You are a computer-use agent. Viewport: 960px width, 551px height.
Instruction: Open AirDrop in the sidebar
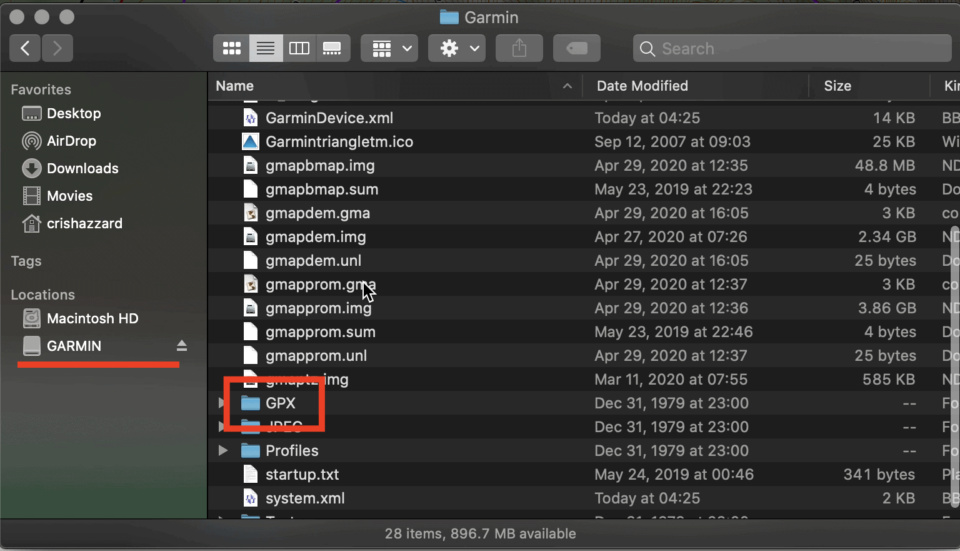click(71, 141)
